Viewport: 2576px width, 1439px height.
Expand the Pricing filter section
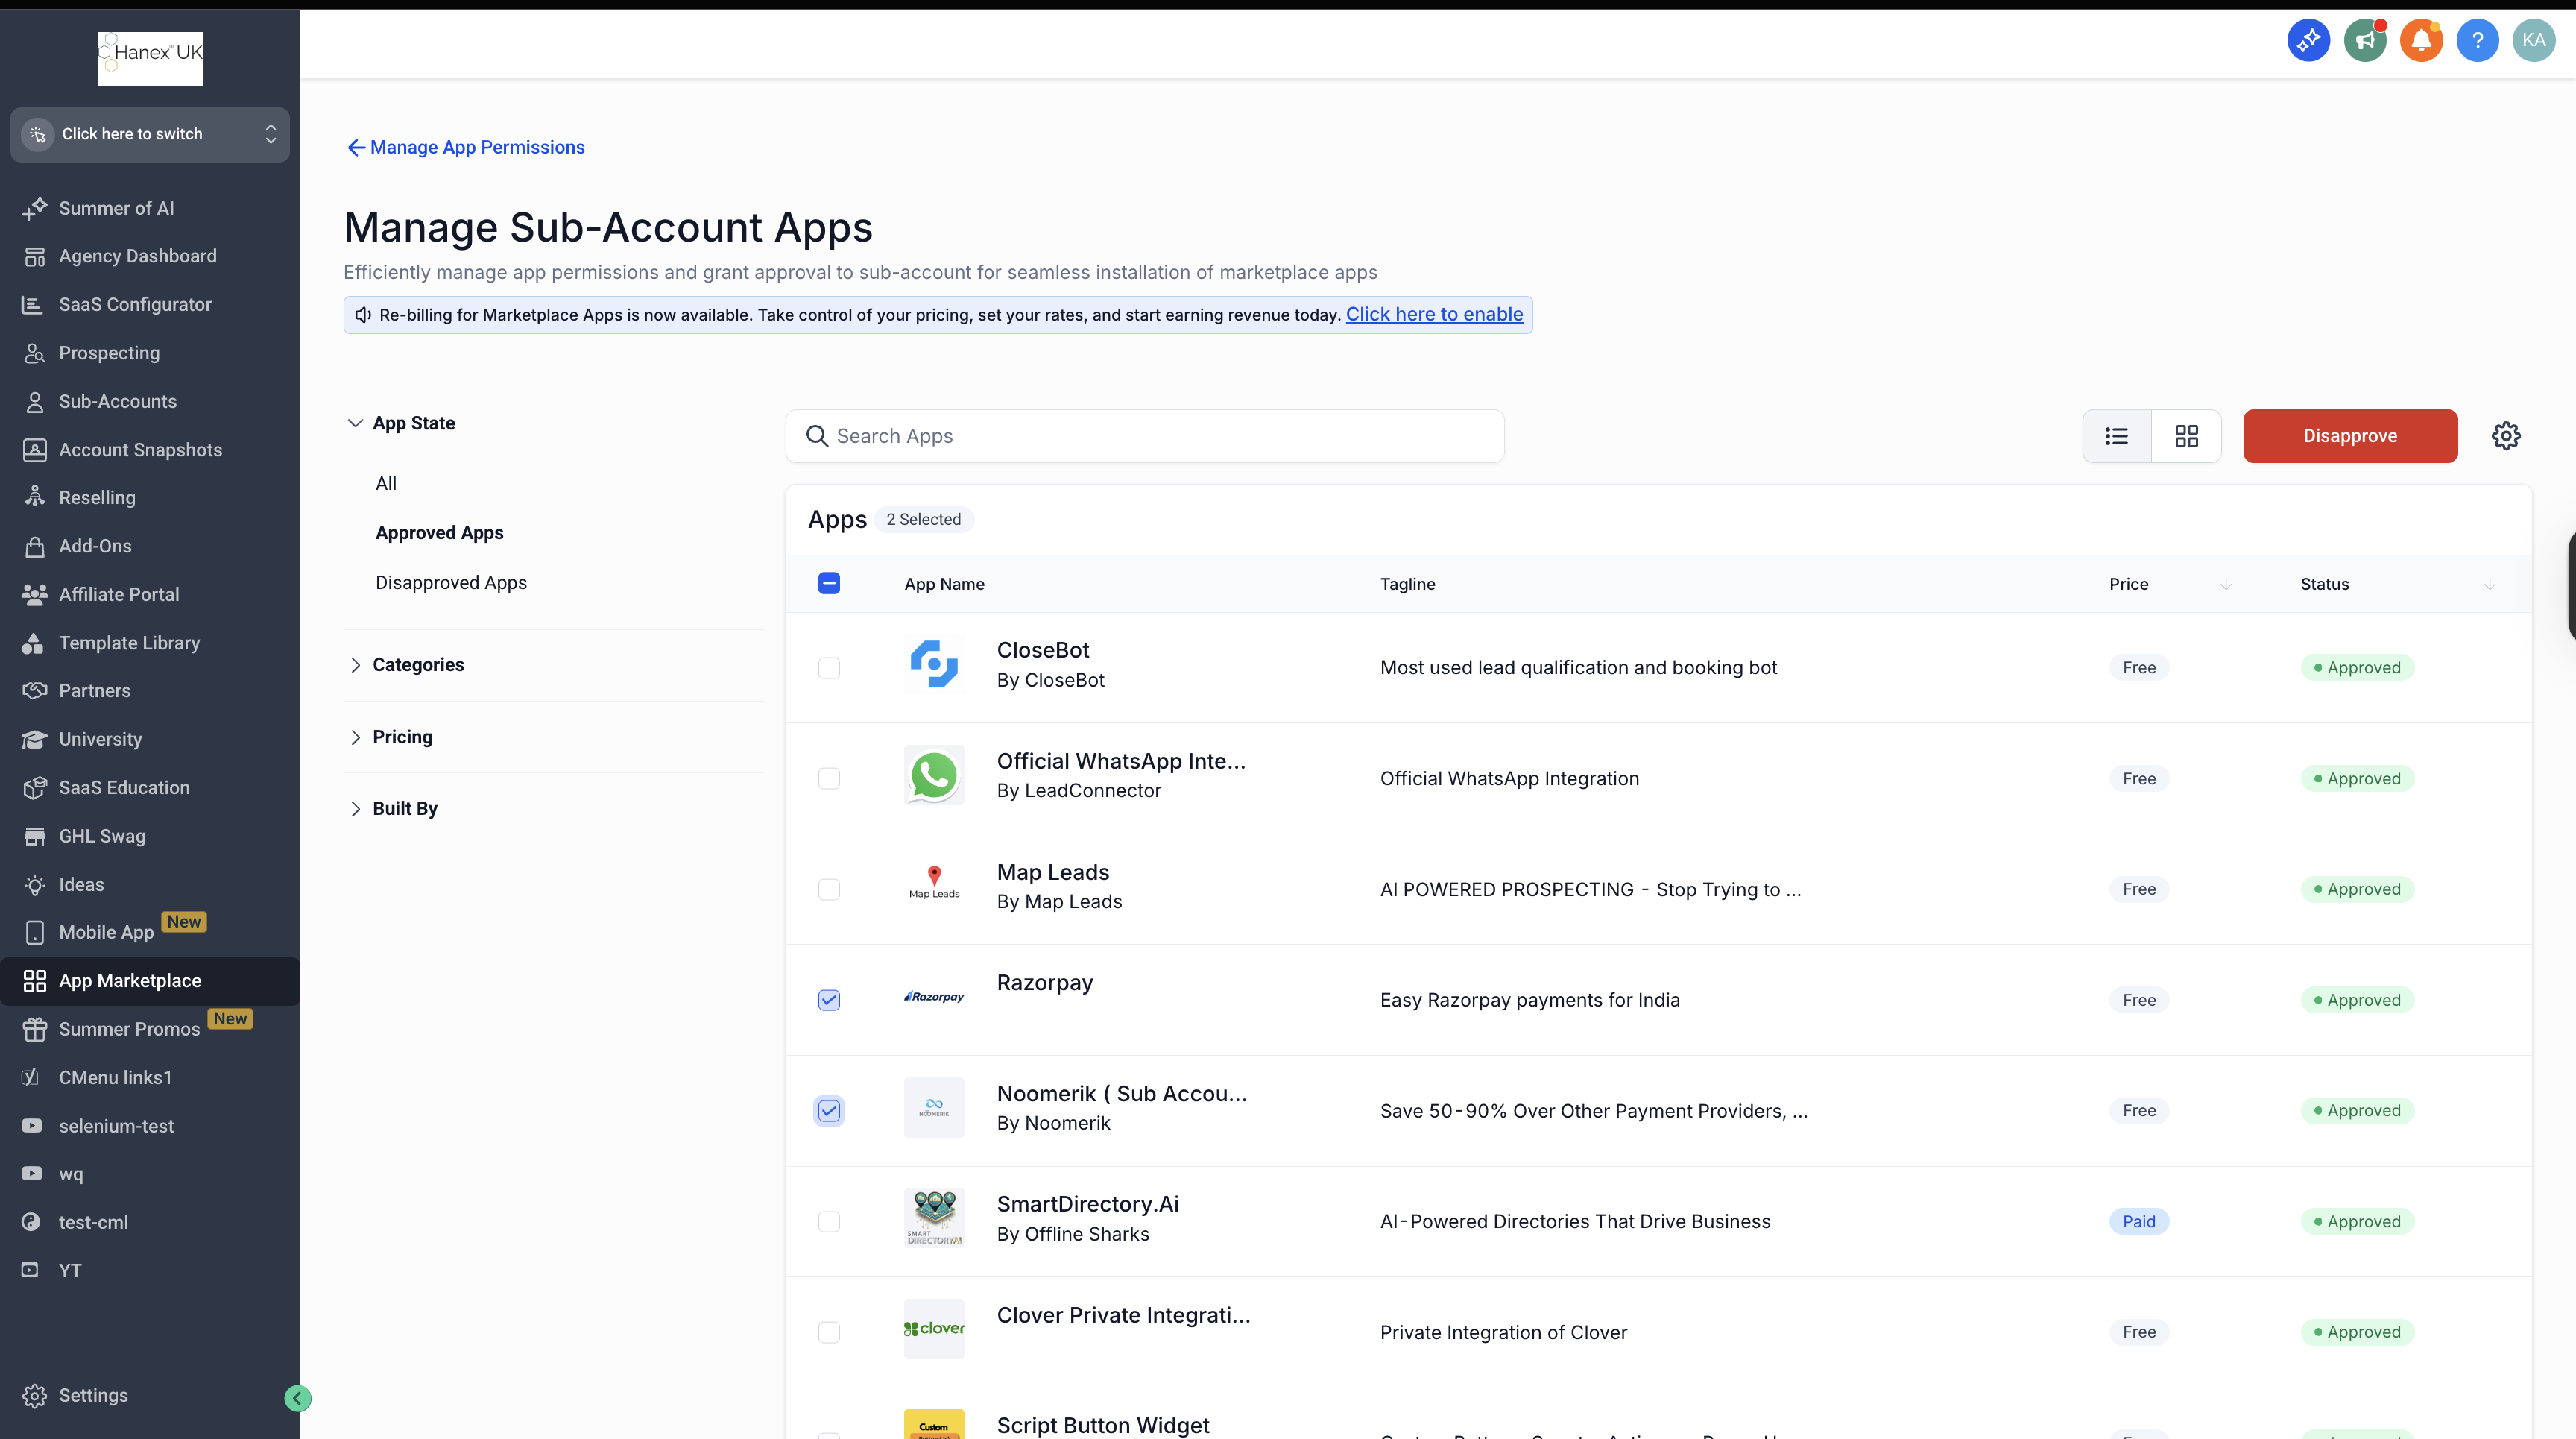tap(402, 737)
